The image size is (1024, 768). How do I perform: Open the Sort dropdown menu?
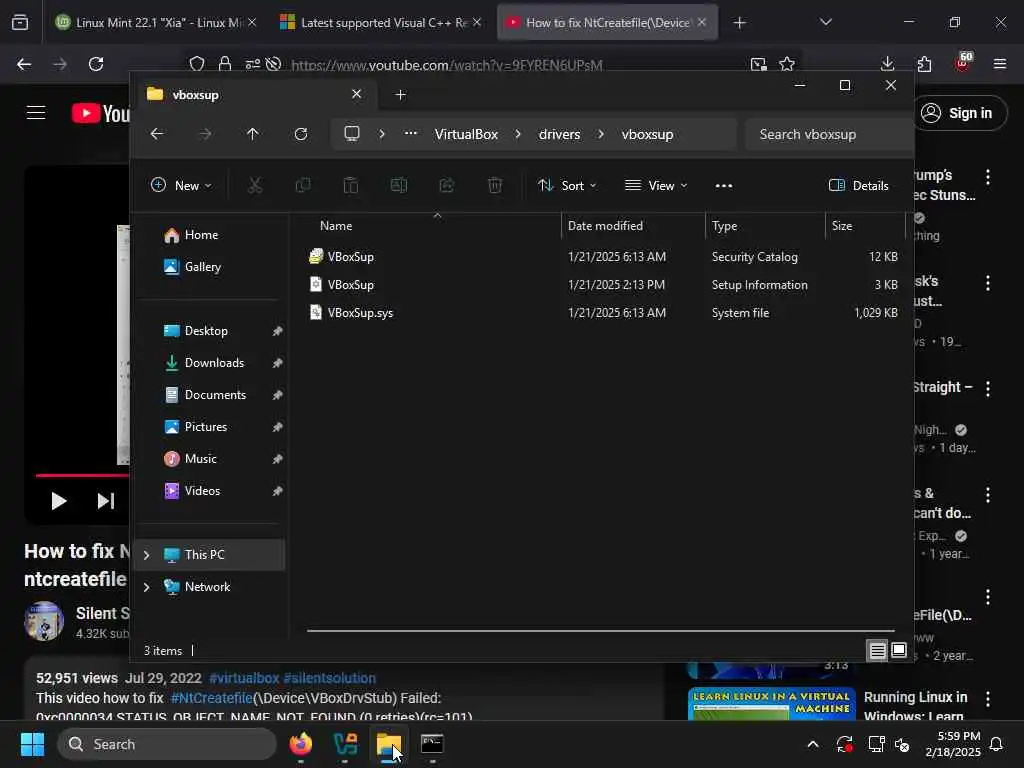click(567, 185)
